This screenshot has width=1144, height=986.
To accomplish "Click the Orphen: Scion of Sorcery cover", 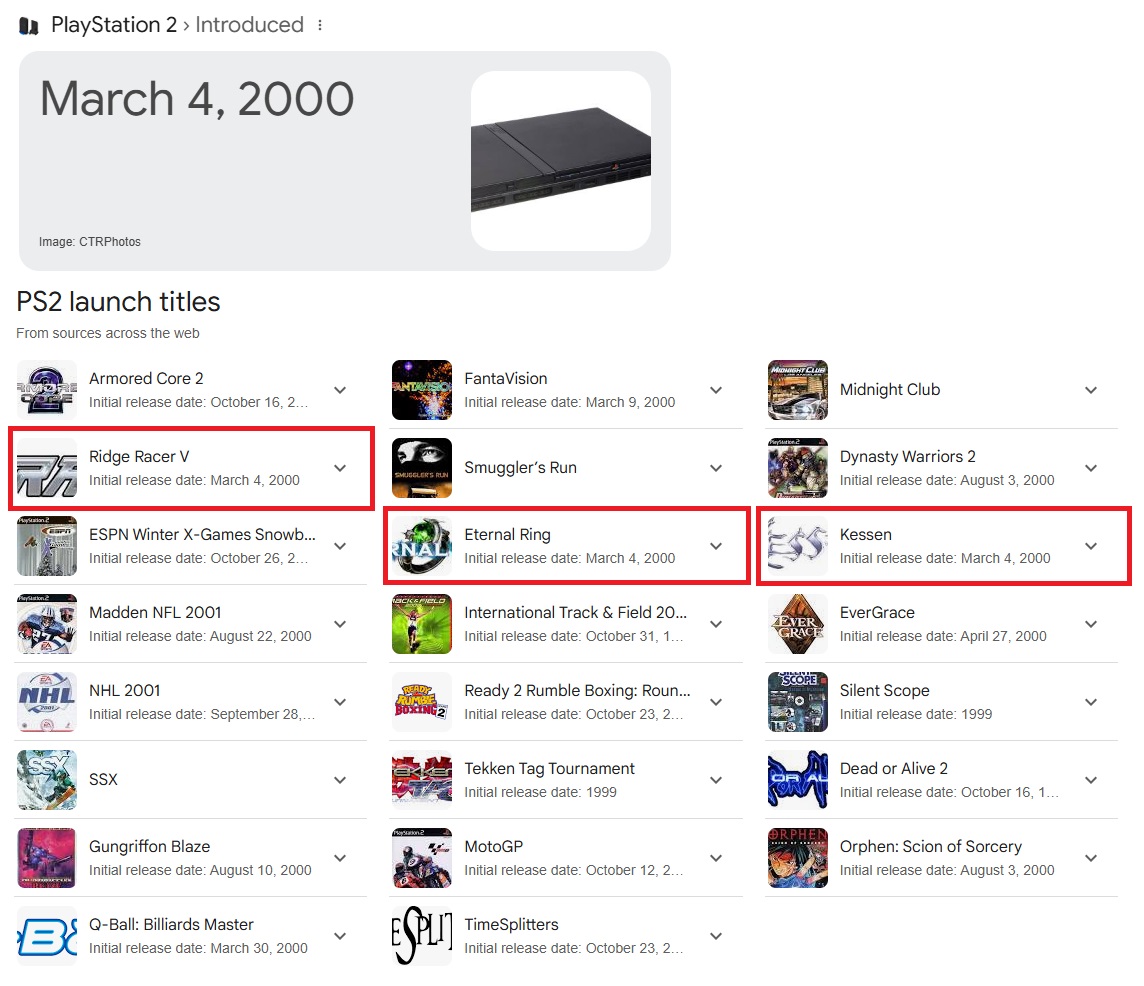I will (x=797, y=858).
